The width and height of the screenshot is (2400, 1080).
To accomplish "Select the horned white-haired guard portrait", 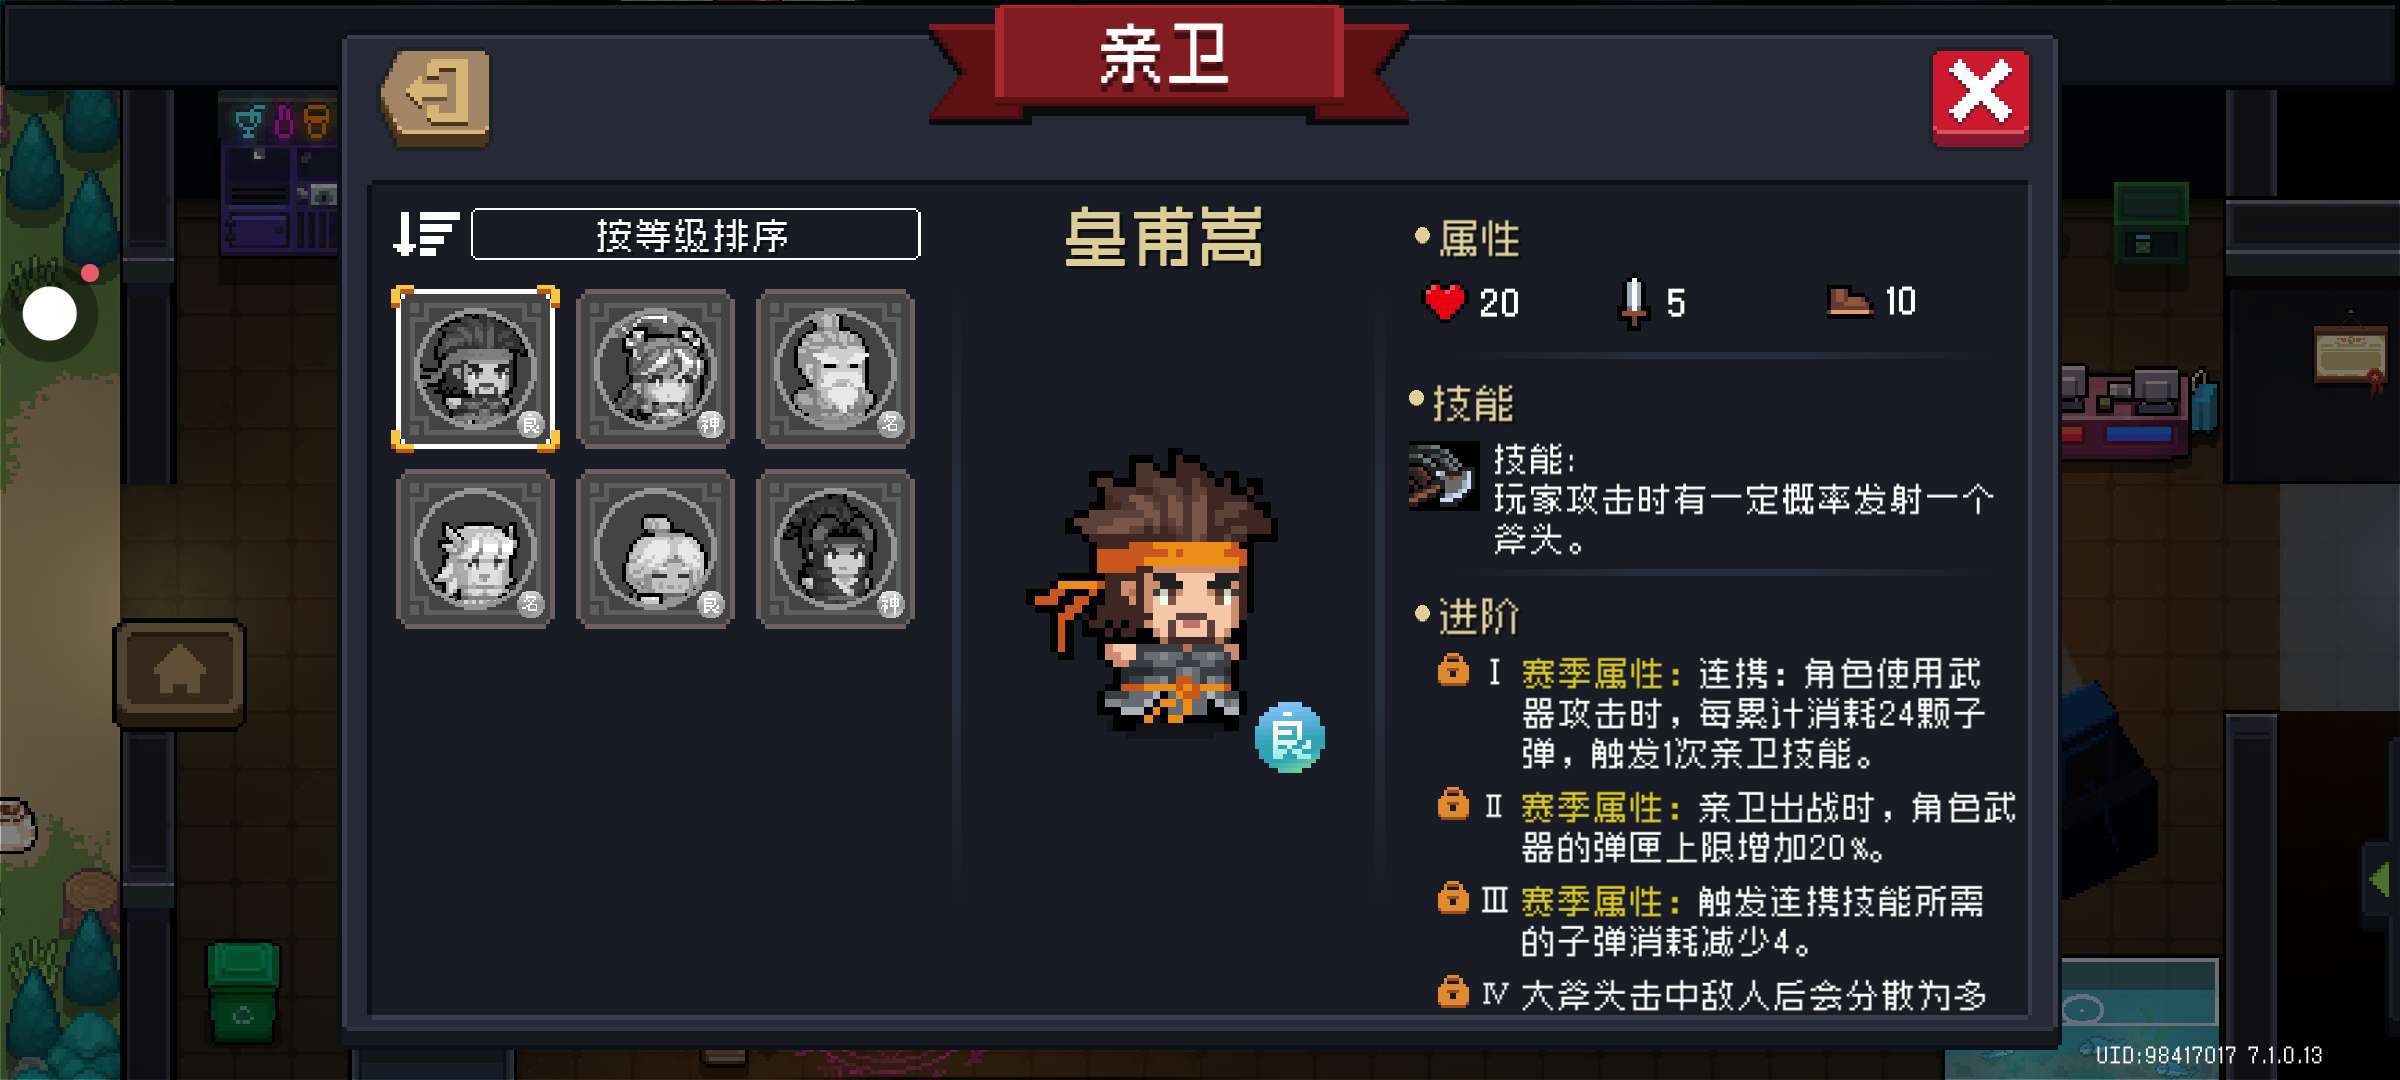I will tap(475, 549).
